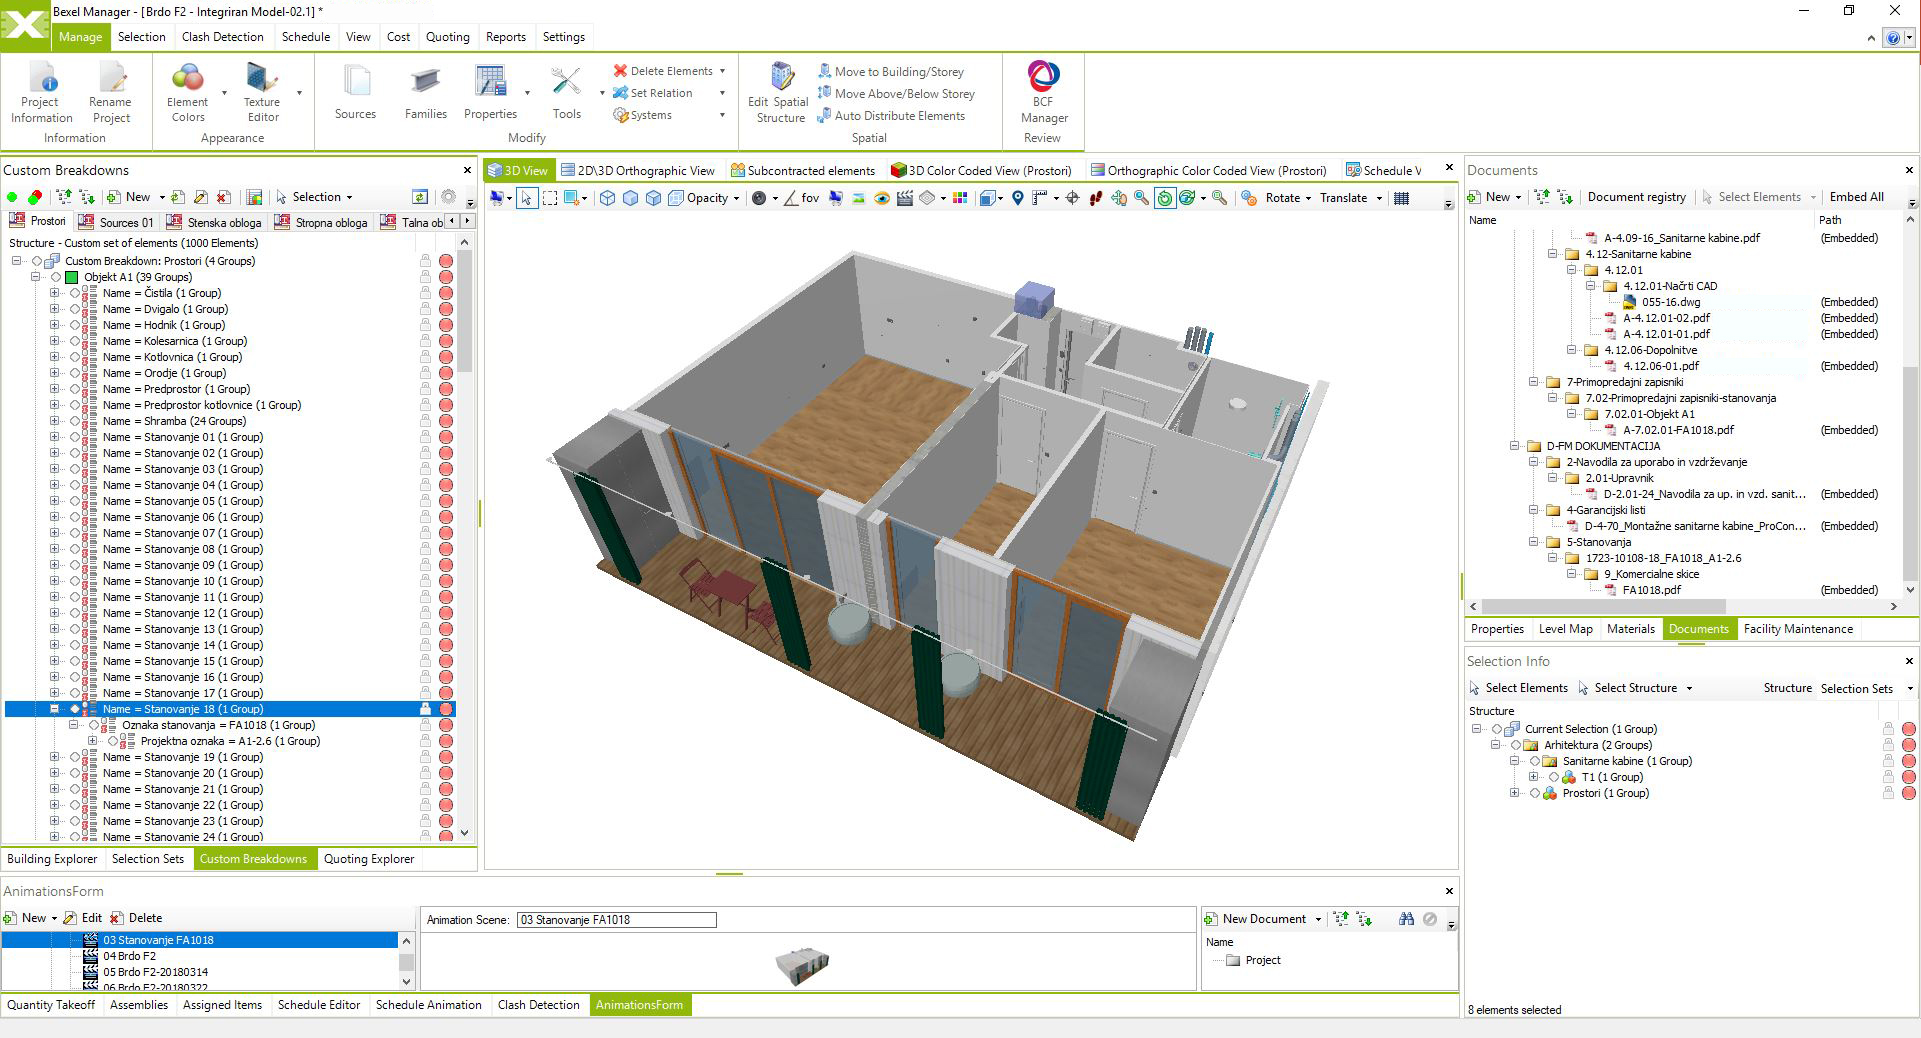Image resolution: width=1921 pixels, height=1038 pixels.
Task: Select the pointer selection tool in 3D toolbar
Action: coord(527,198)
